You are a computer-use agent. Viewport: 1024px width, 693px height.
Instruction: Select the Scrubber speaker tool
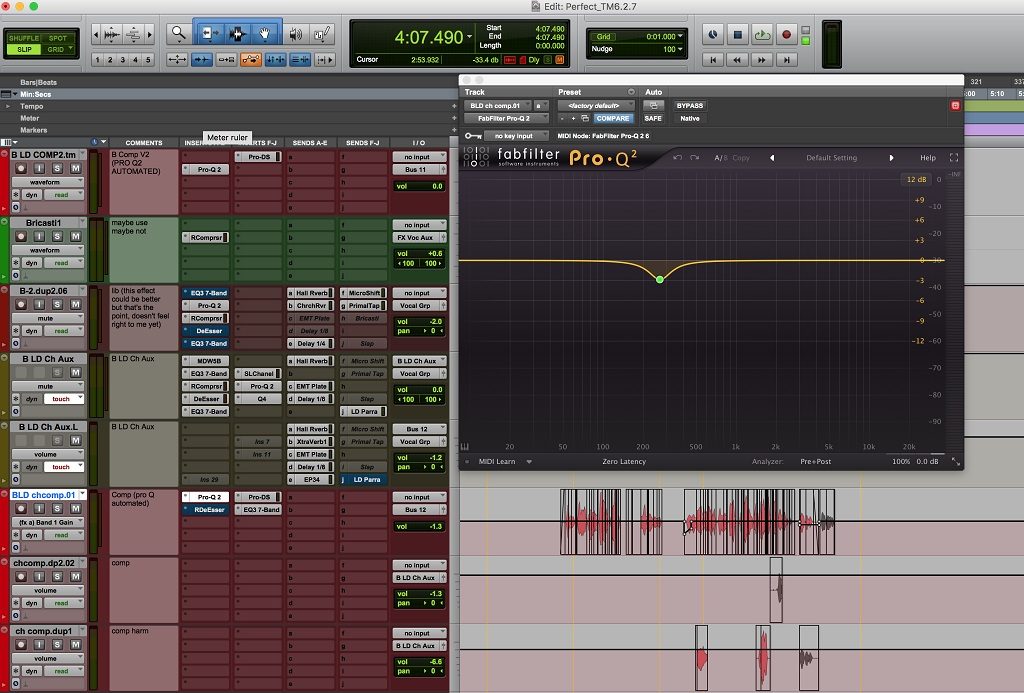296,34
